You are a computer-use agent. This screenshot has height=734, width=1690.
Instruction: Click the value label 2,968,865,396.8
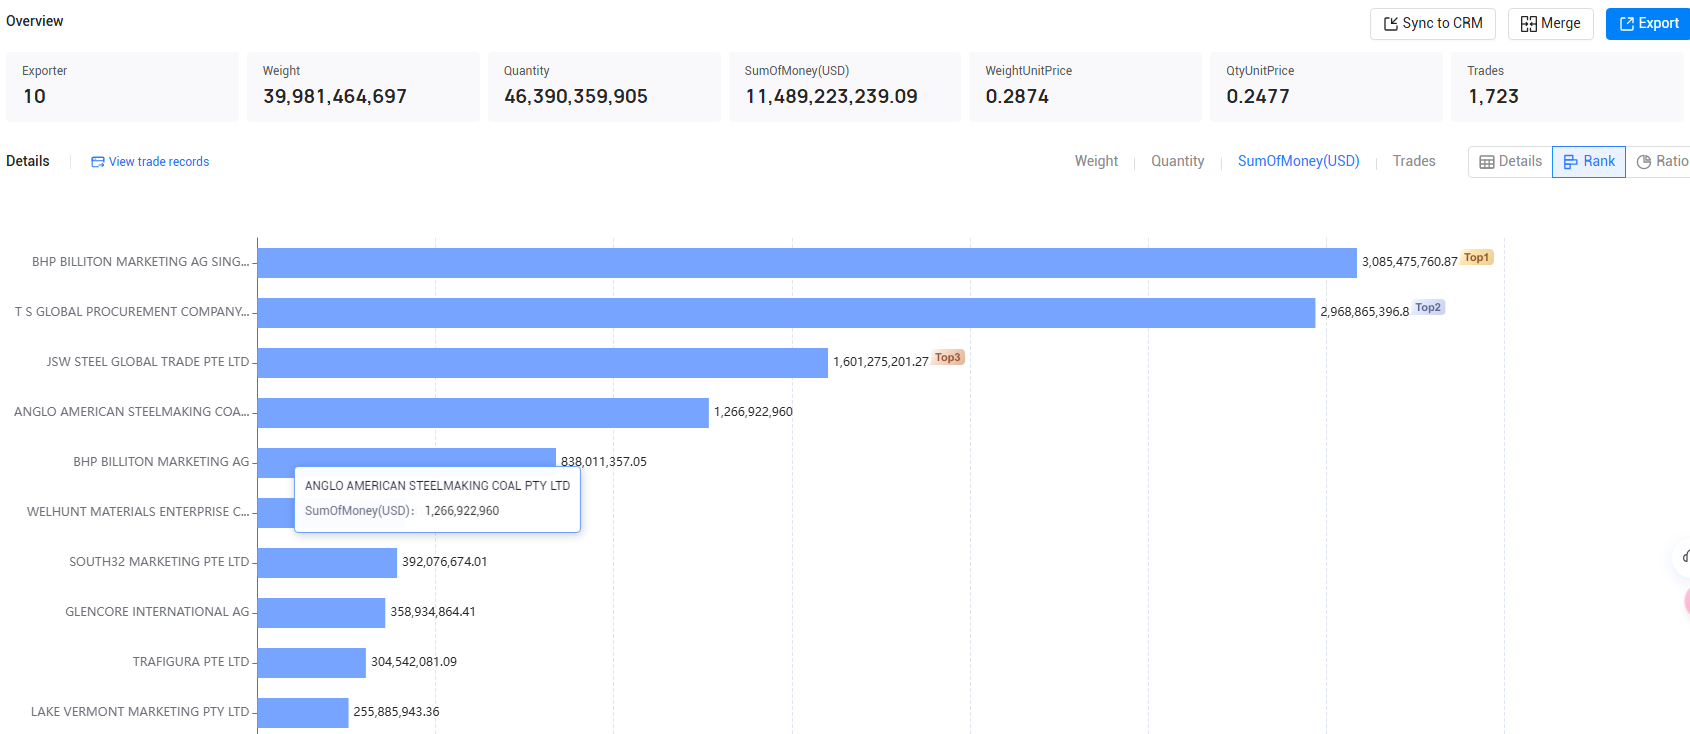tap(1365, 312)
